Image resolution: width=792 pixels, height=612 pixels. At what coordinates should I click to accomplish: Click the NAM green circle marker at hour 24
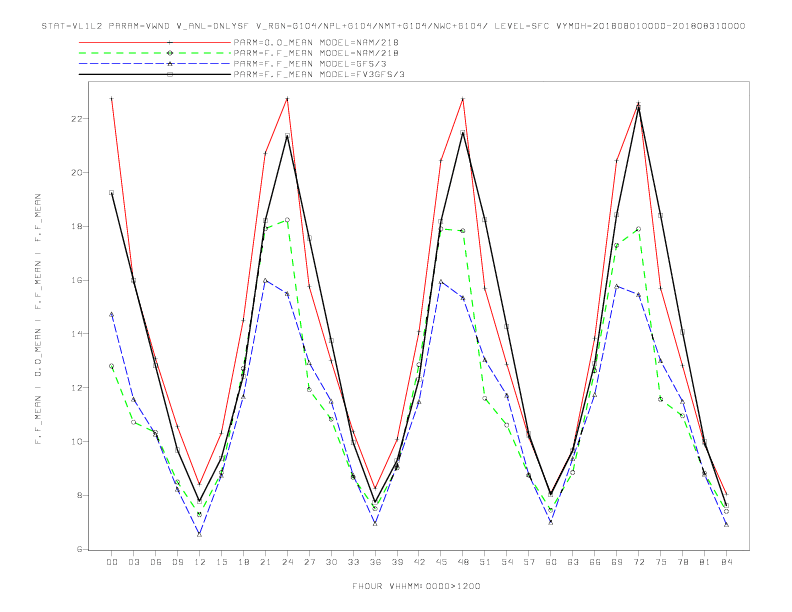pos(287,220)
